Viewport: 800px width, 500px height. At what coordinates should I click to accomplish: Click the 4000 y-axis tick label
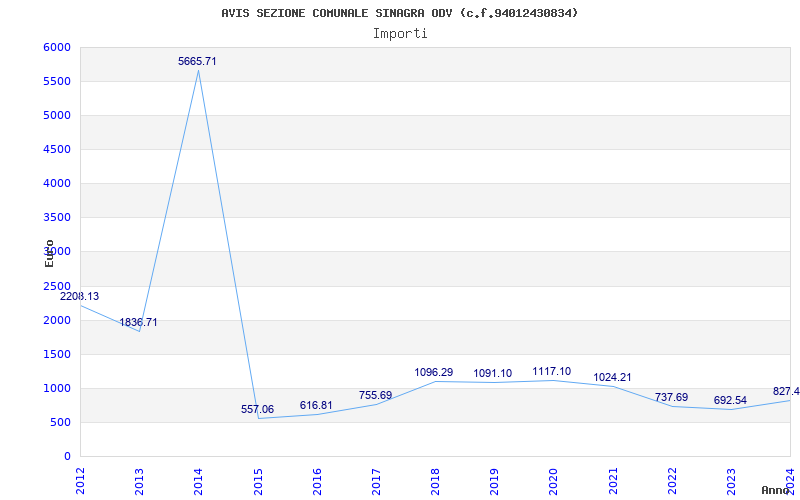(57, 183)
